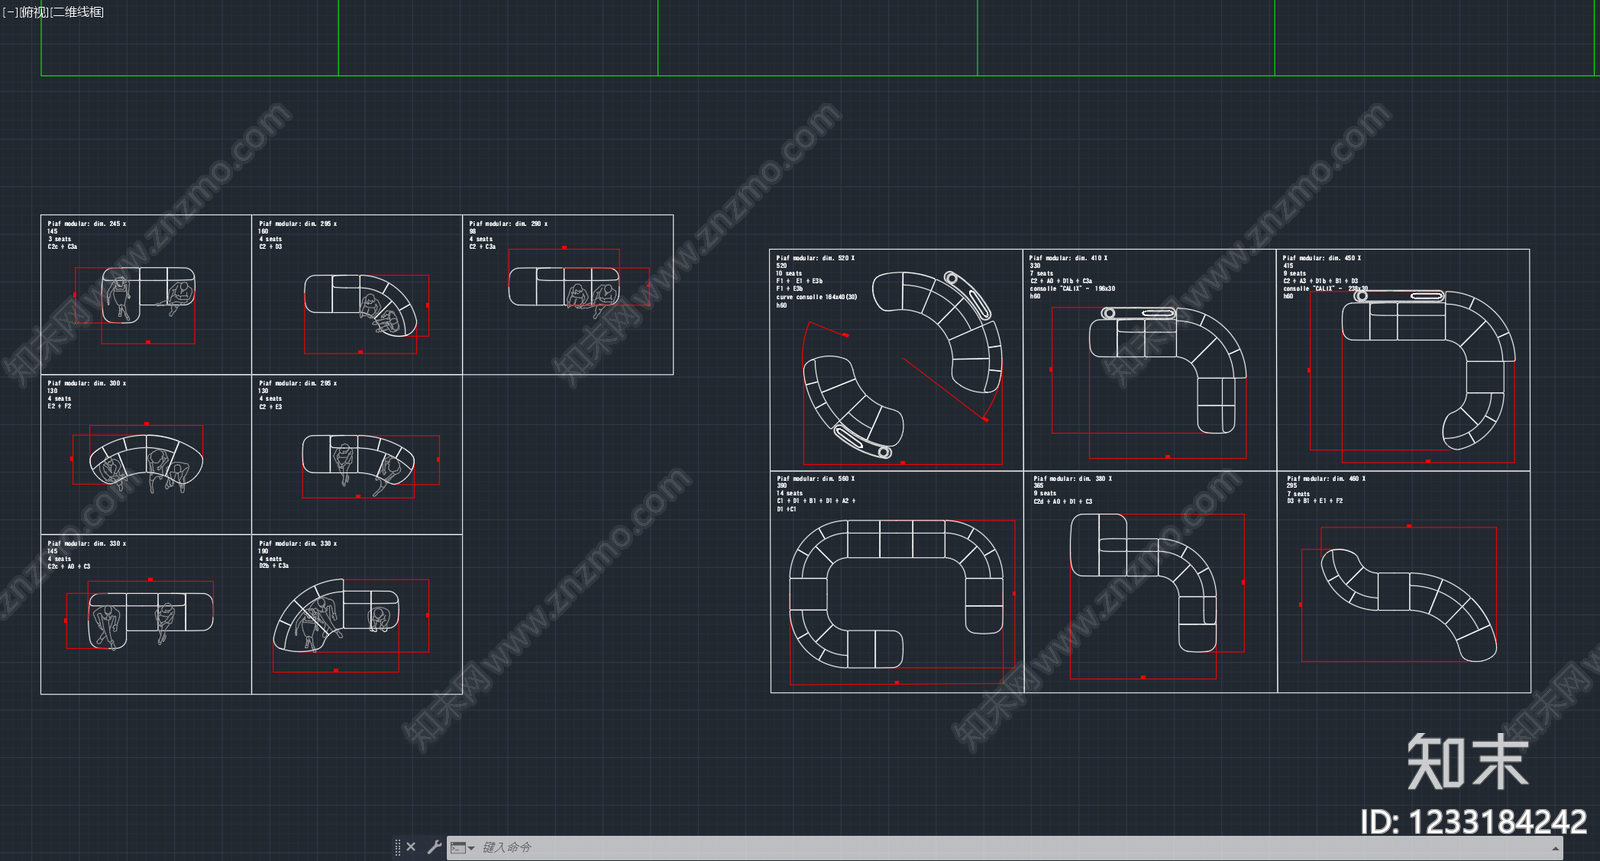
Task: Select the '14 seats' text
Action: click(x=789, y=493)
